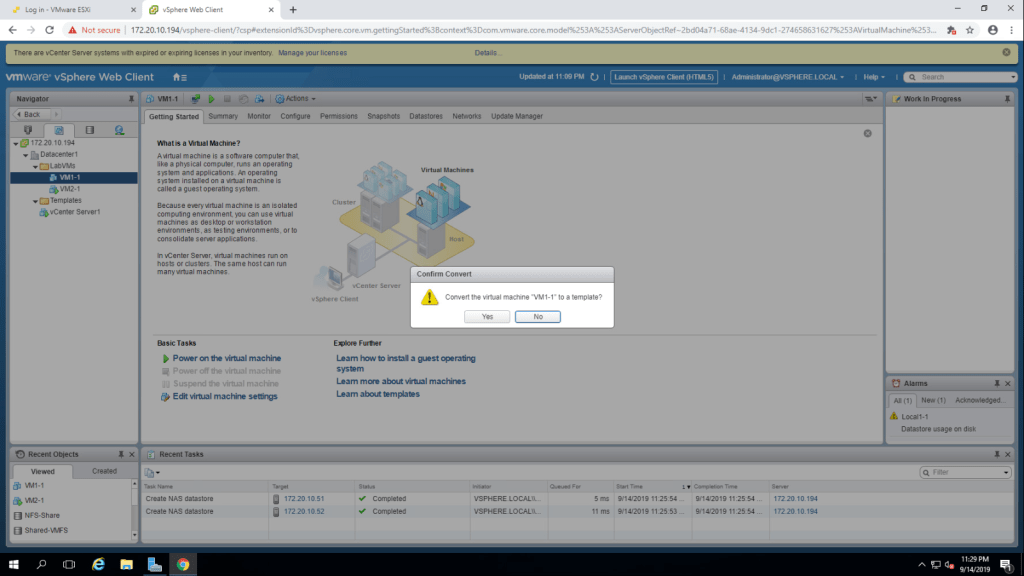Click Launch vSphere Client (HTML5) button

click(664, 77)
